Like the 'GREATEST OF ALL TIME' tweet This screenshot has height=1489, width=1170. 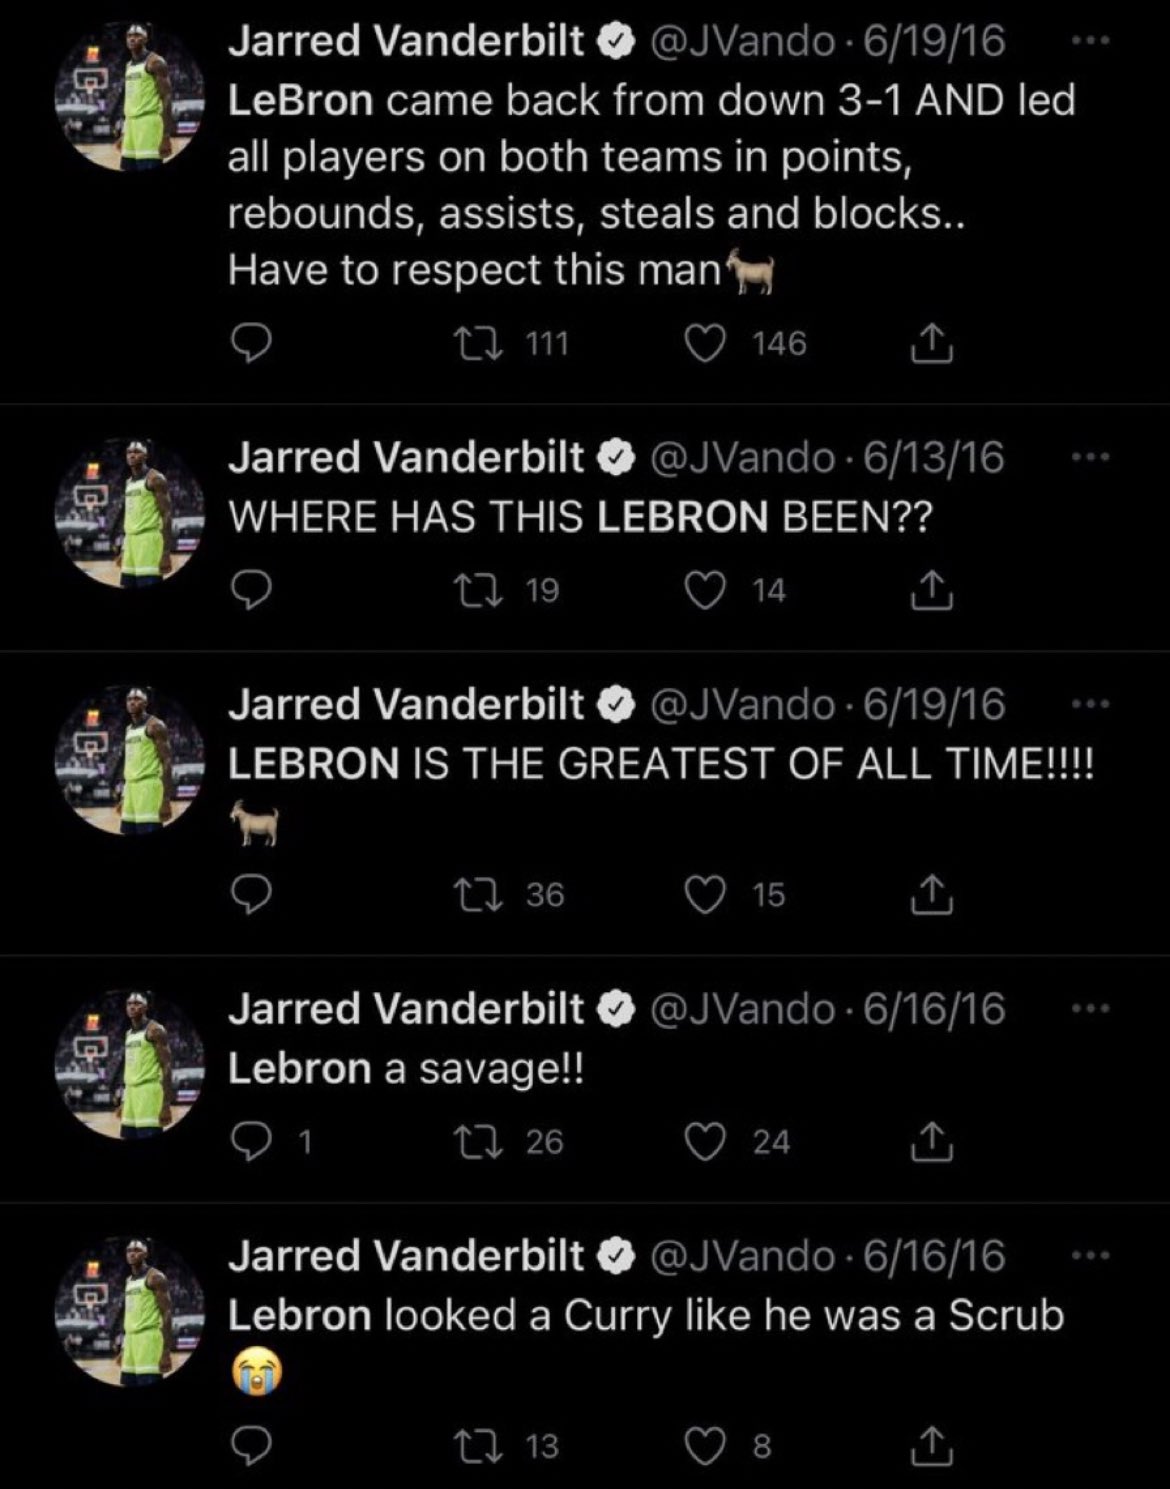[705, 894]
